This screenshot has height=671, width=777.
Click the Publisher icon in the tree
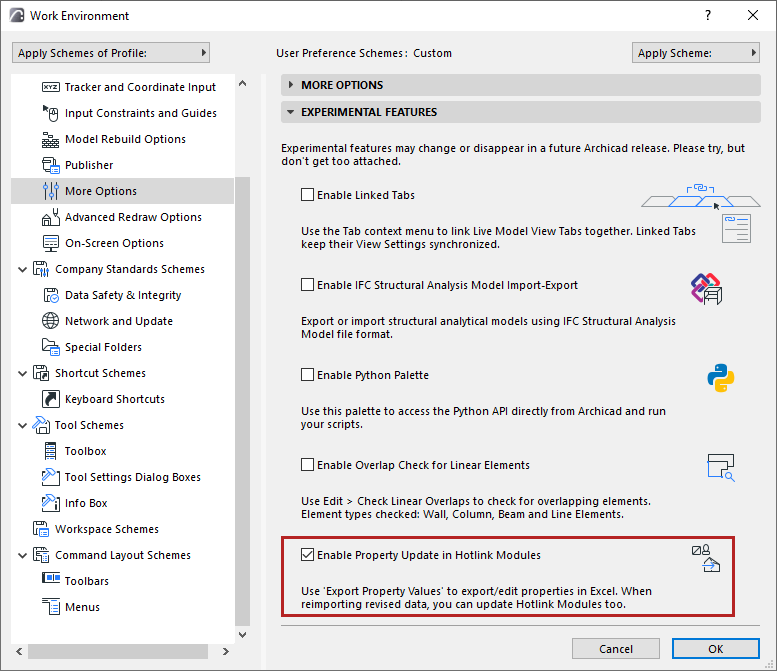[x=51, y=165]
